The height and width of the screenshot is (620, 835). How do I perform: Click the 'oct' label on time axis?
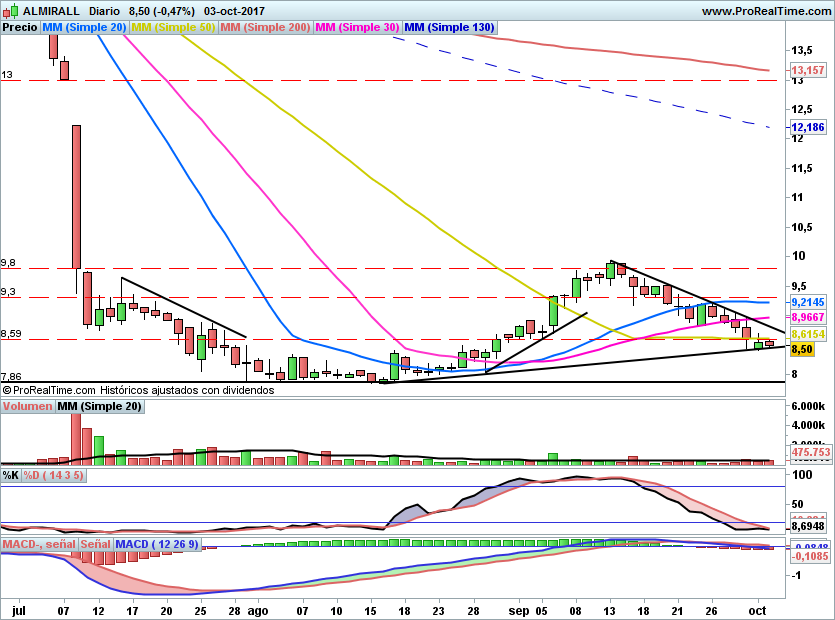click(757, 610)
